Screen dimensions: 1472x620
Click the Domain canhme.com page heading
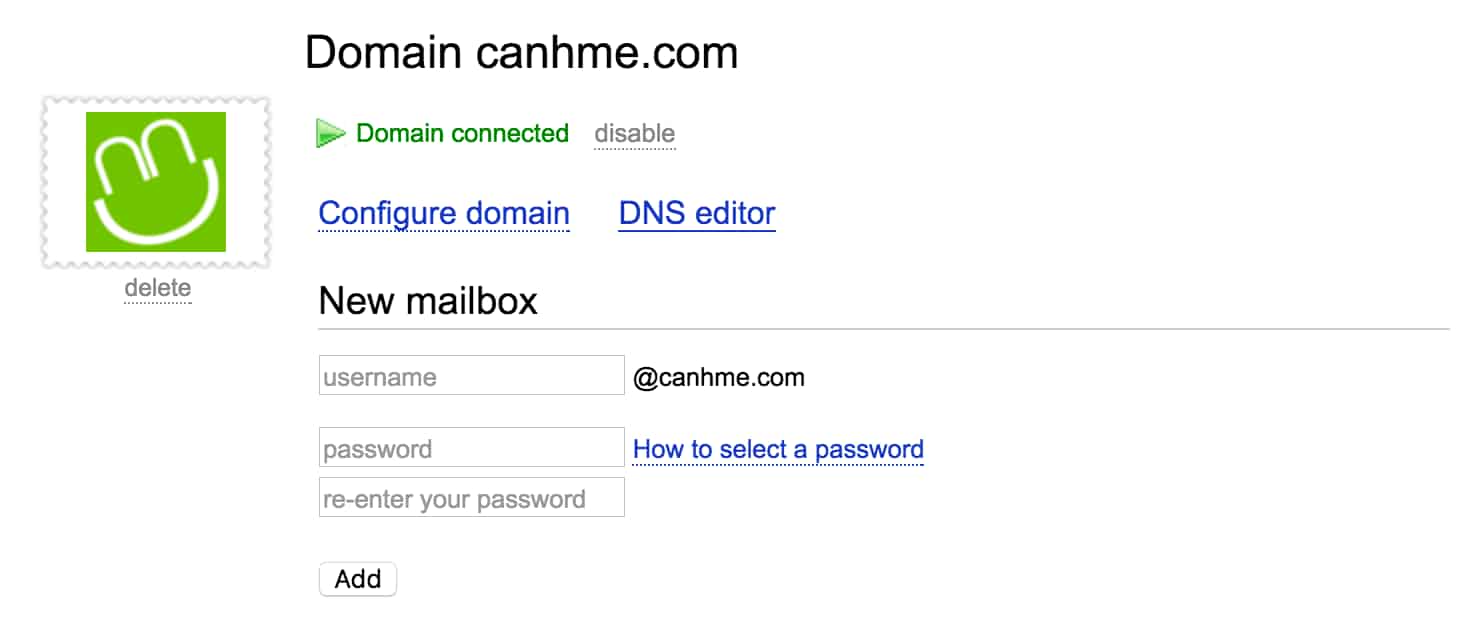521,52
